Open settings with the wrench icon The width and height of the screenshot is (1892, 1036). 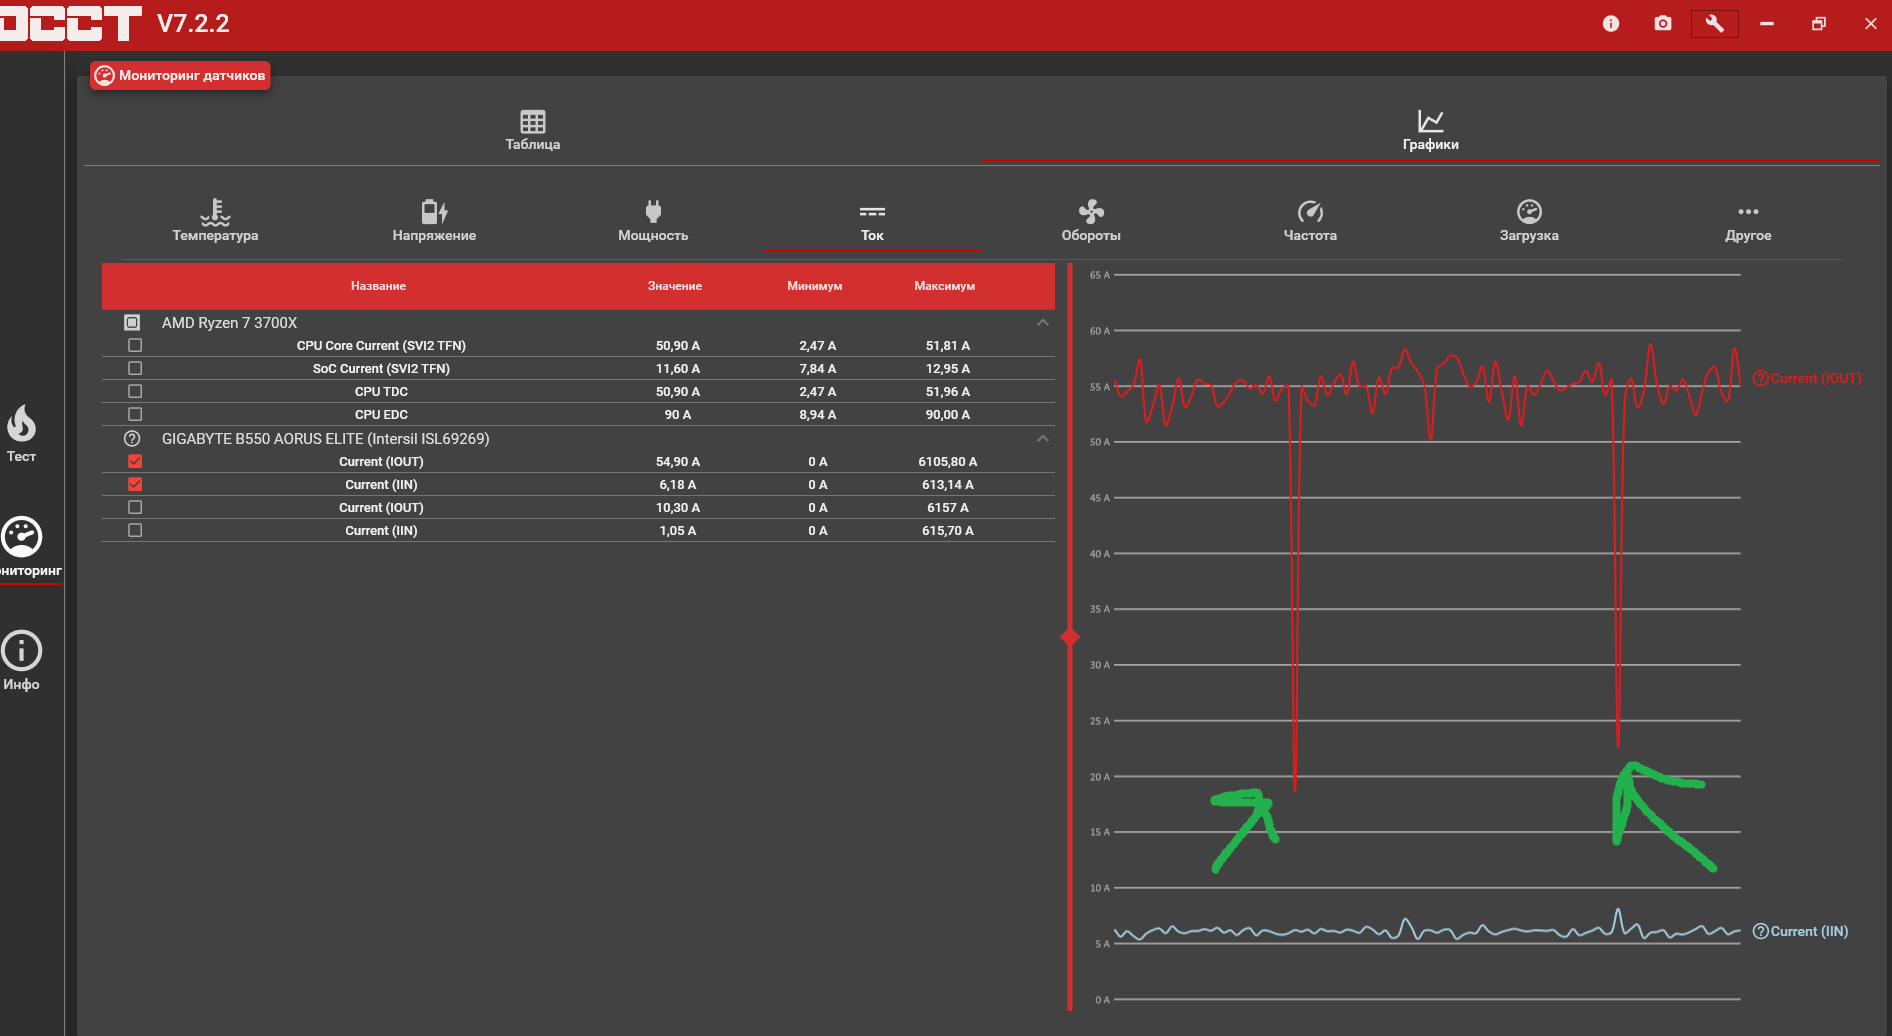pos(1714,23)
